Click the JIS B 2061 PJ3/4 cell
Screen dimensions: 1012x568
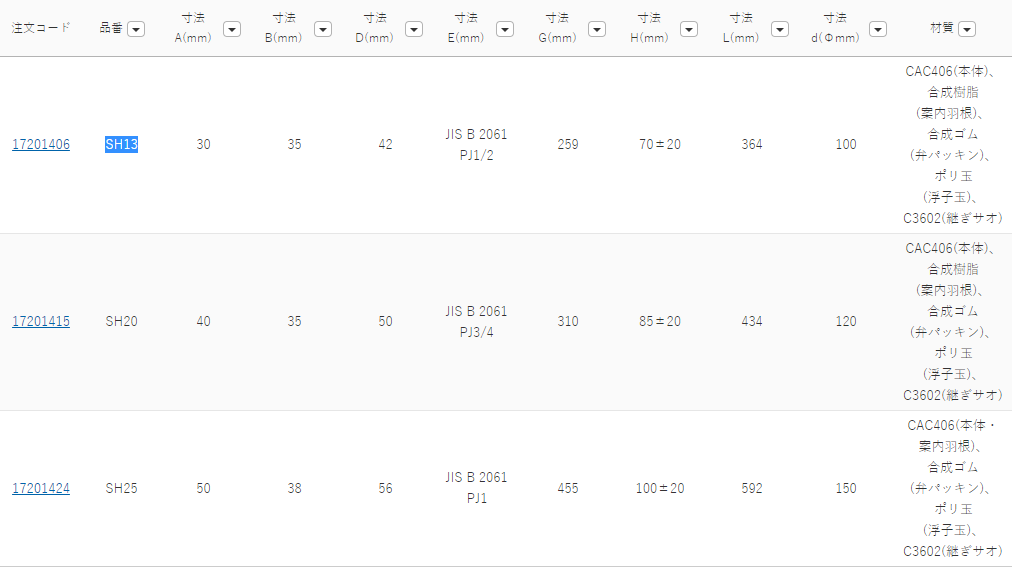tap(476, 322)
